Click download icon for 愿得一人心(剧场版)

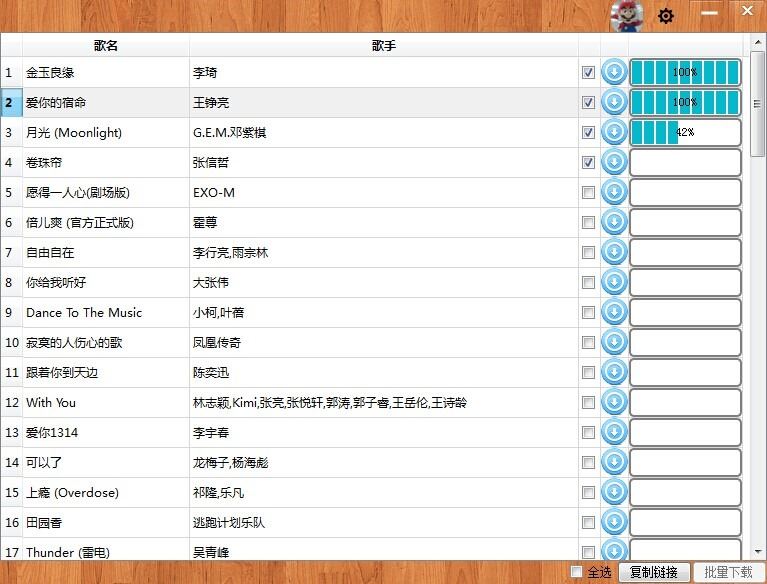tap(614, 192)
